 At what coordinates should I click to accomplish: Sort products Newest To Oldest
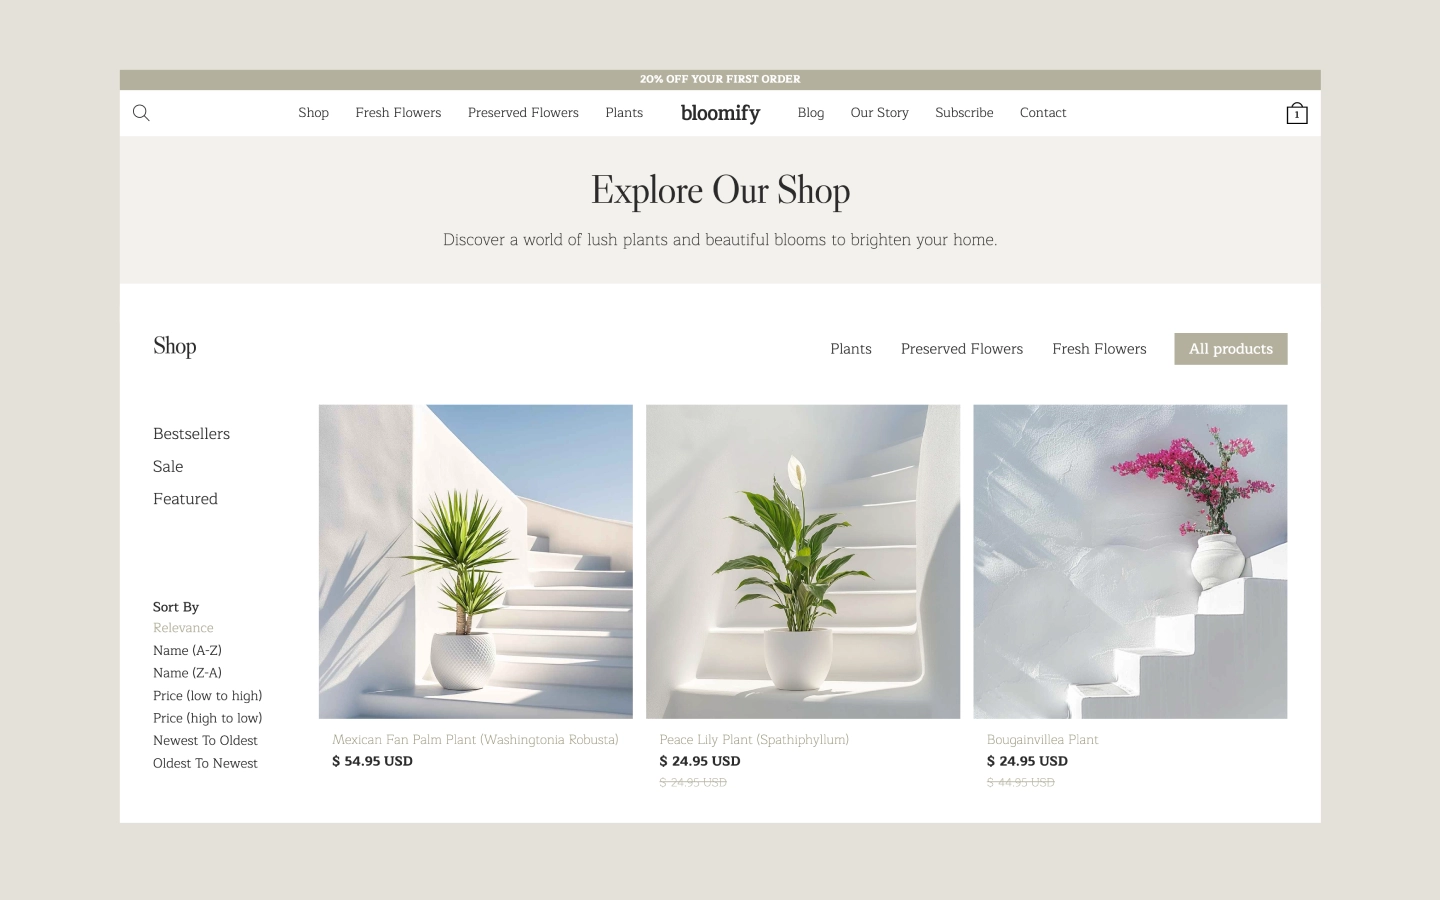click(205, 741)
